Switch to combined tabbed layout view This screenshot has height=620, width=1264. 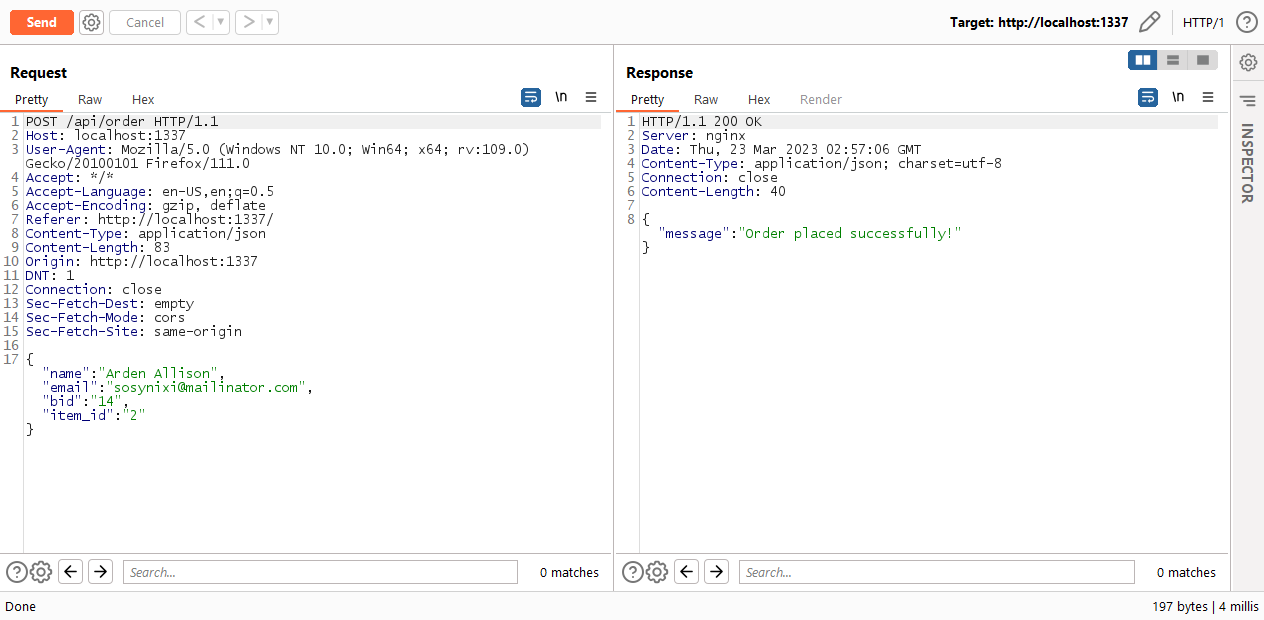point(1203,60)
